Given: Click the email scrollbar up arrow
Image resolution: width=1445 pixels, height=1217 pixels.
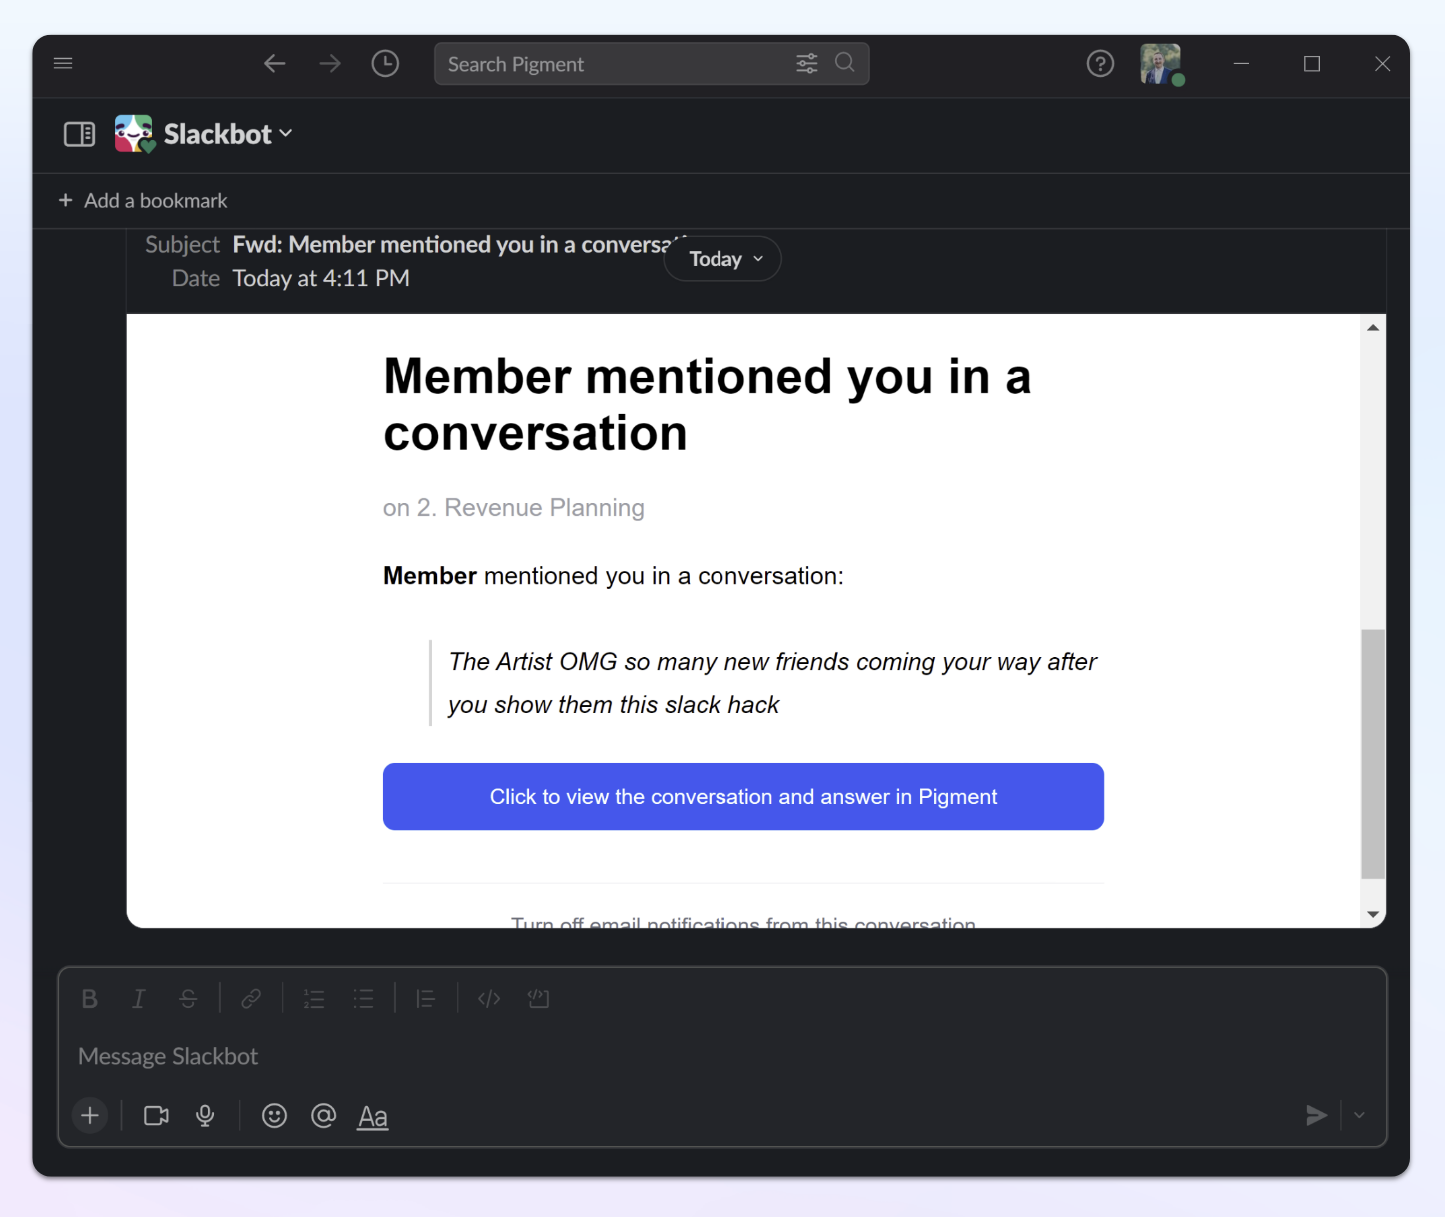Looking at the screenshot, I should 1373,327.
